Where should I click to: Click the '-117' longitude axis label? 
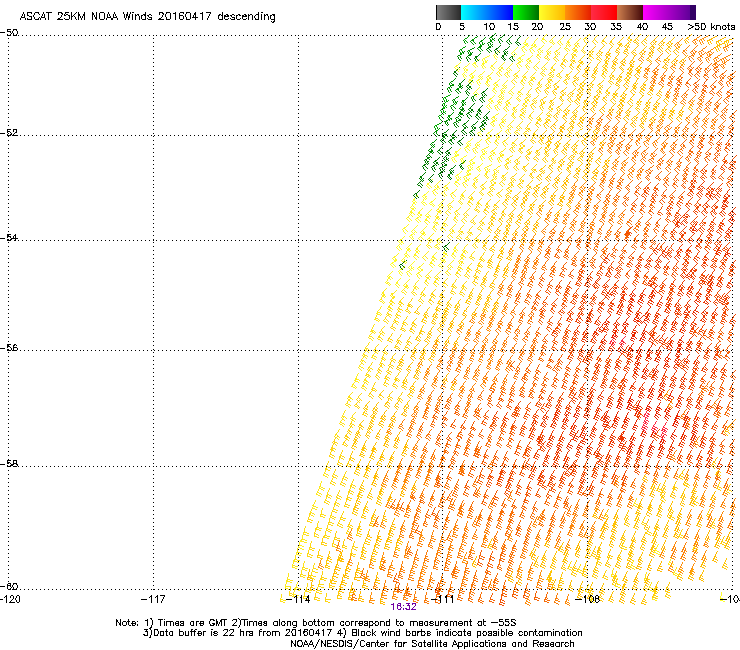click(153, 599)
